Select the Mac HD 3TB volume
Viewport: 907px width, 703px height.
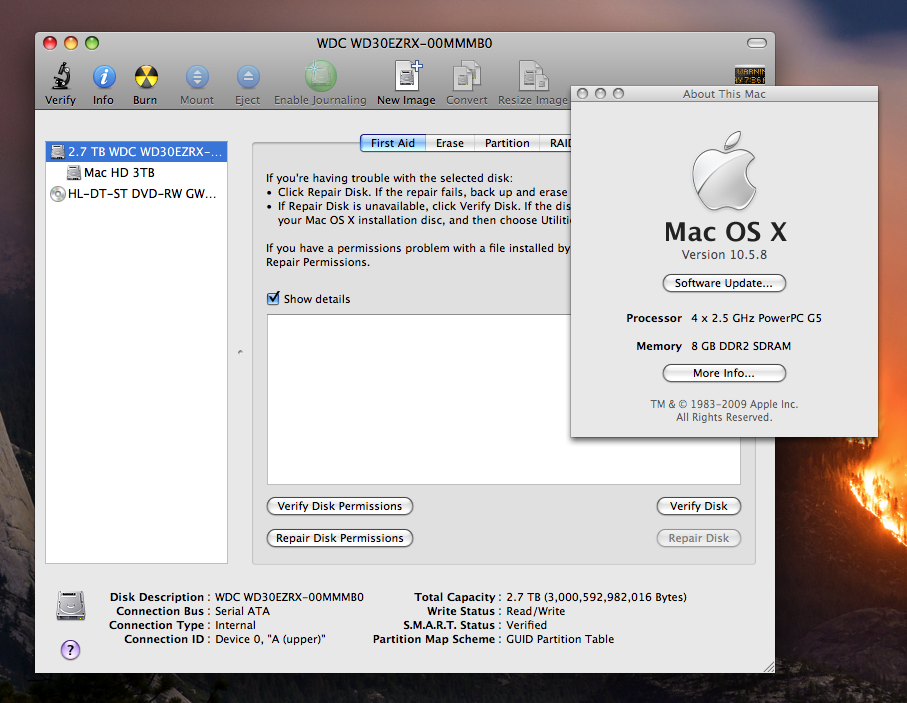point(137,172)
